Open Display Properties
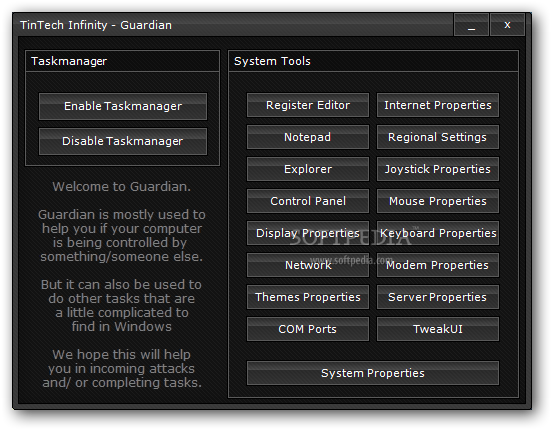Image resolution: width=552 pixels, height=430 pixels. click(308, 233)
